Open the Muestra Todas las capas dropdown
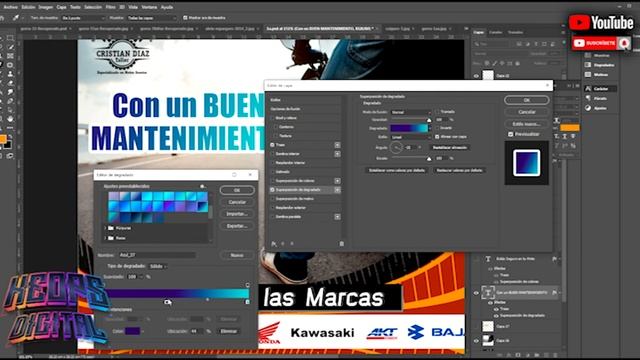The image size is (640, 360). (x=152, y=18)
